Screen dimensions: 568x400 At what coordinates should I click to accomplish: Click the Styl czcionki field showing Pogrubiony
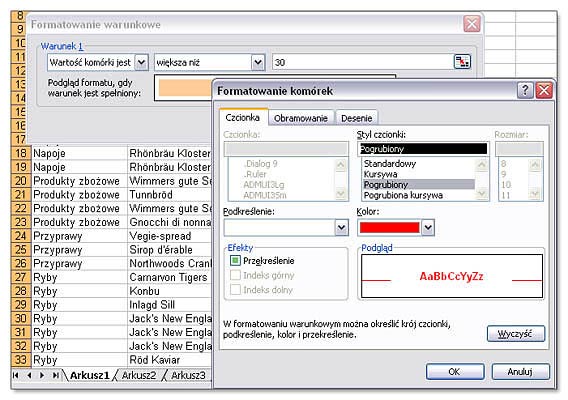pos(423,149)
